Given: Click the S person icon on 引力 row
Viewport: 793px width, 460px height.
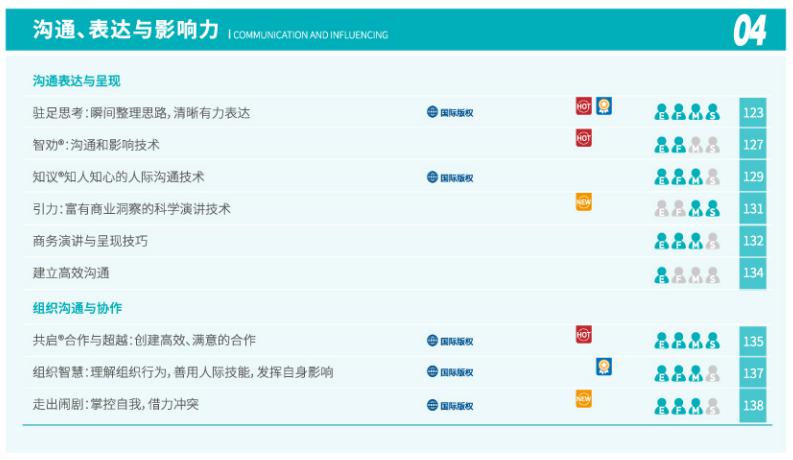Looking at the screenshot, I should point(713,209).
